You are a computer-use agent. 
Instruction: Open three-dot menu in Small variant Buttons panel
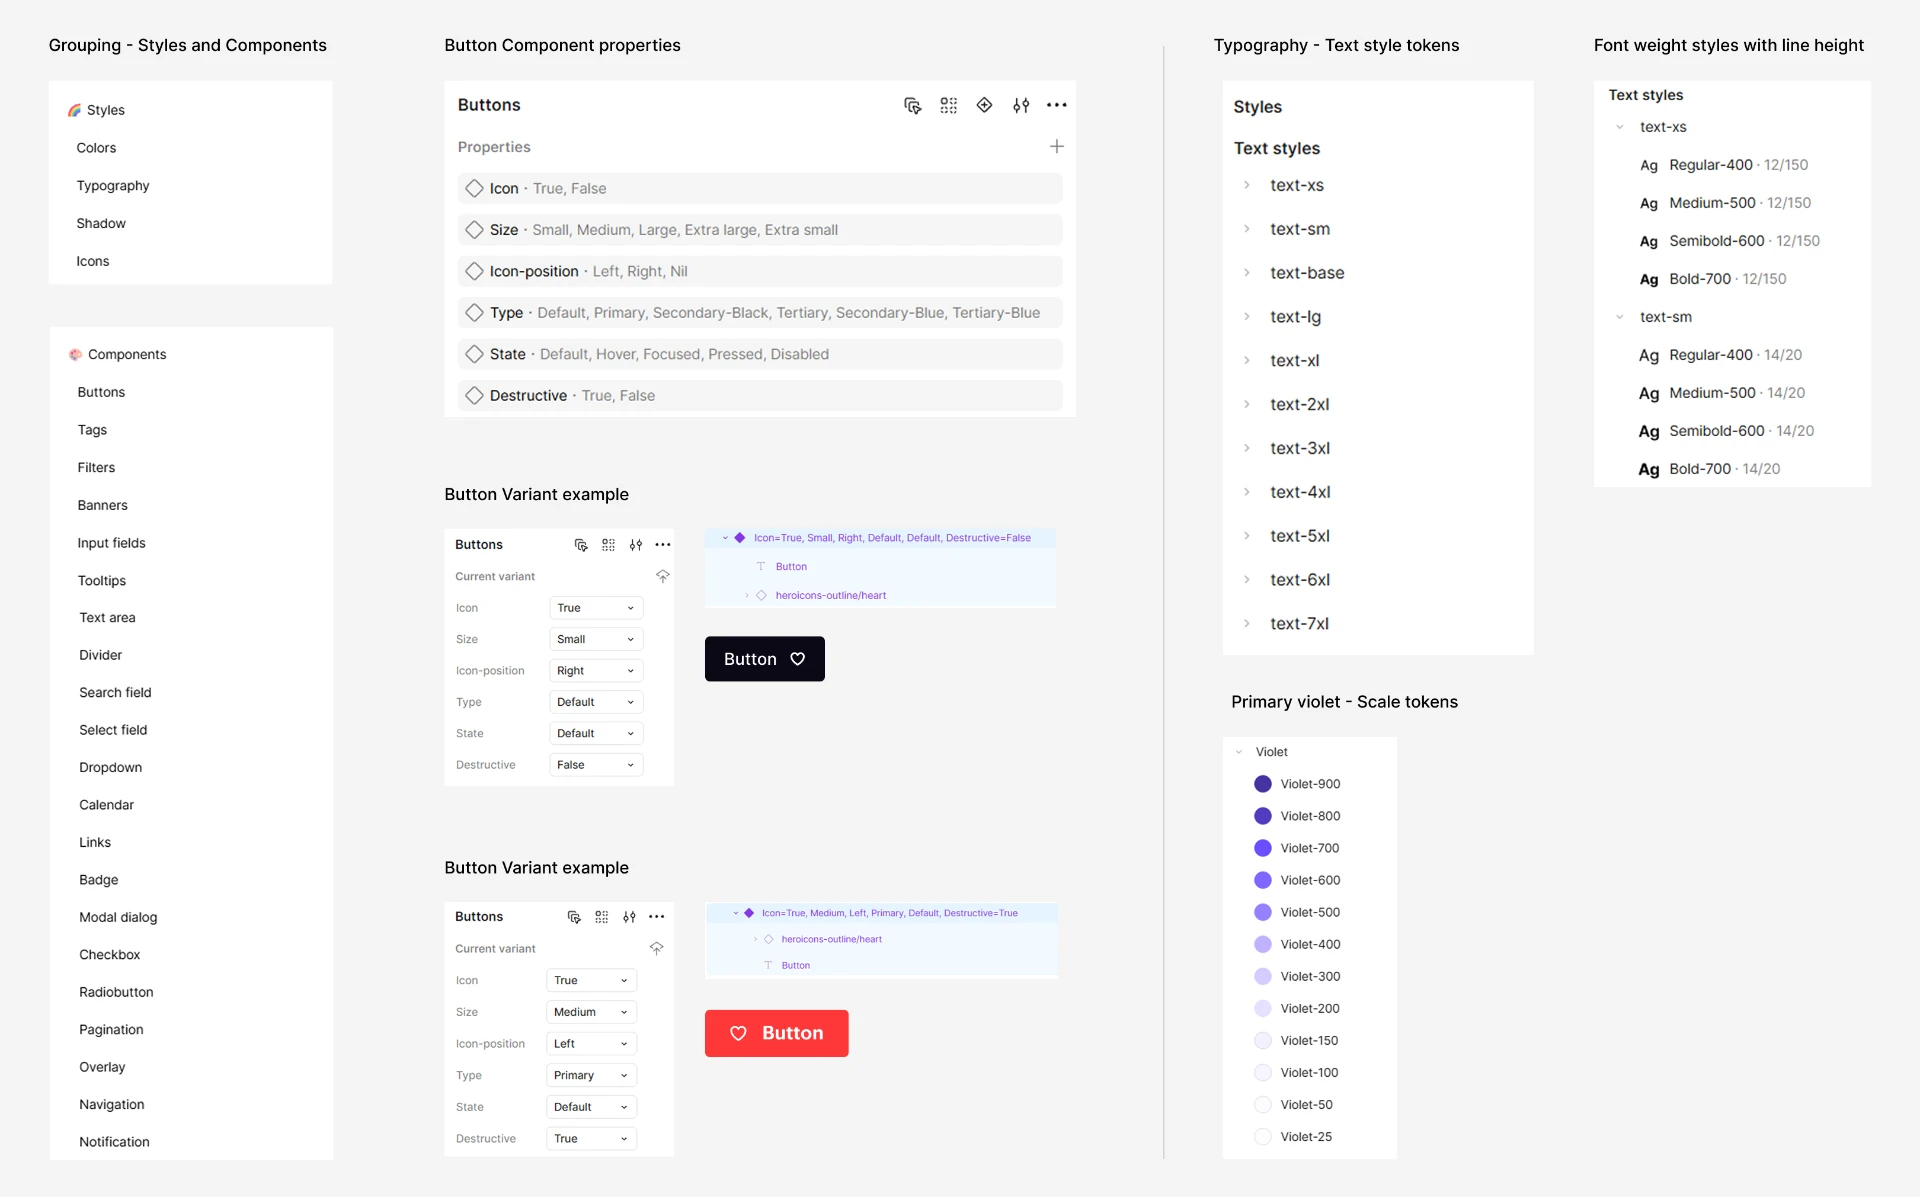click(x=662, y=545)
